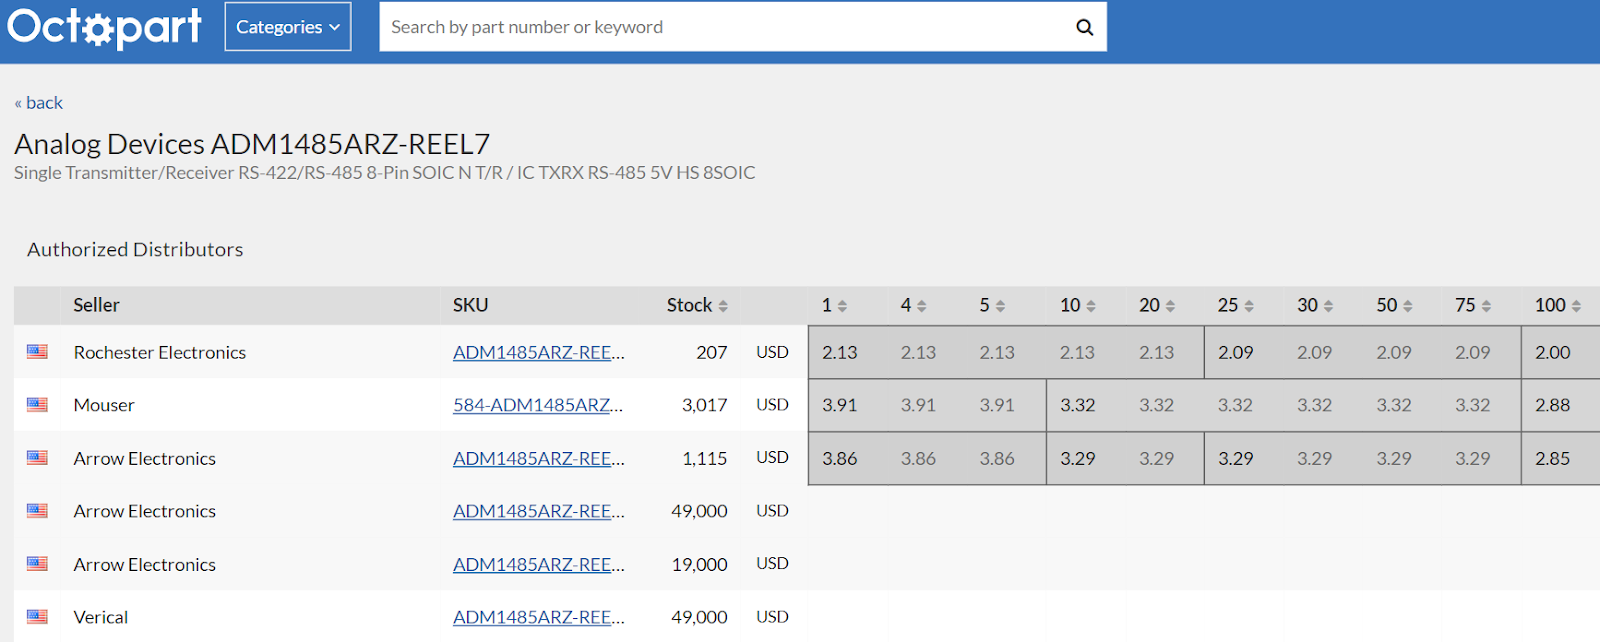Open Verical SKU link
Viewport: 1600px width, 642px height.
click(539, 617)
